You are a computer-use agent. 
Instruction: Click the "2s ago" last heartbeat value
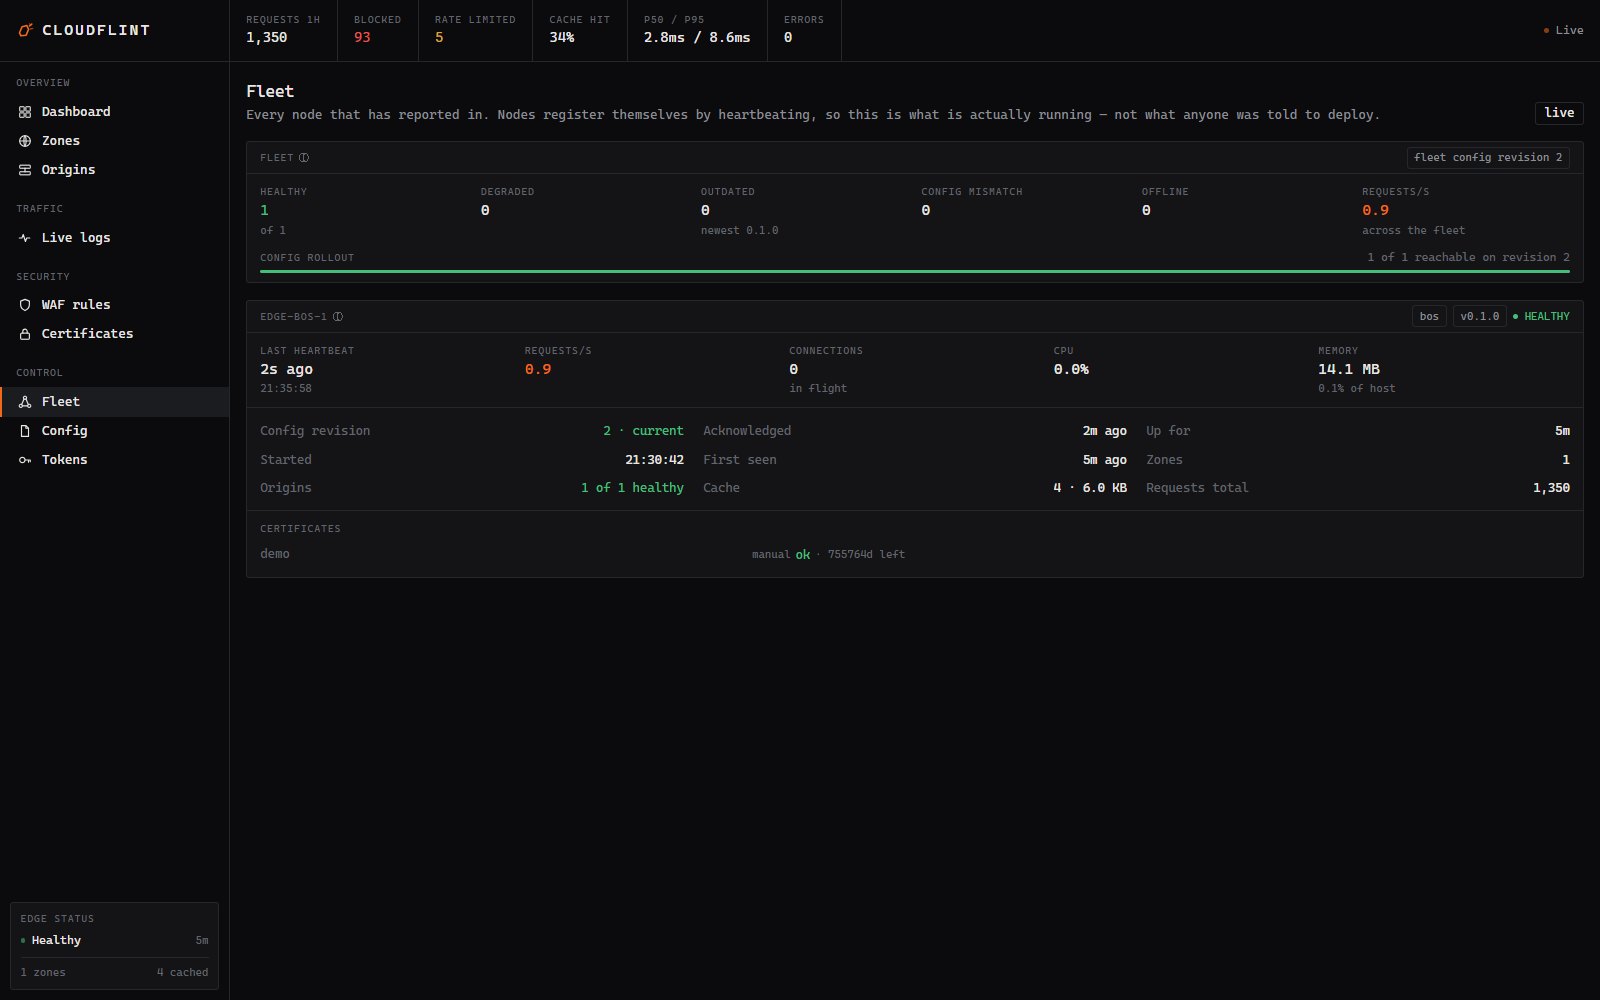click(286, 370)
